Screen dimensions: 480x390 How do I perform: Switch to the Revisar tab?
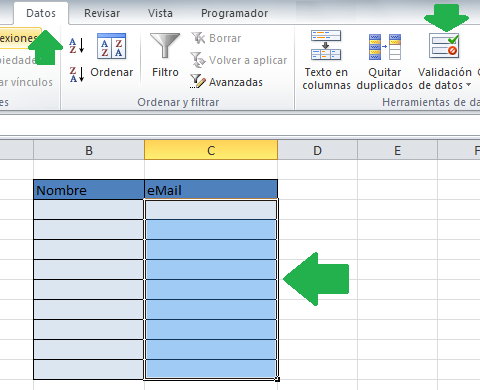point(102,13)
